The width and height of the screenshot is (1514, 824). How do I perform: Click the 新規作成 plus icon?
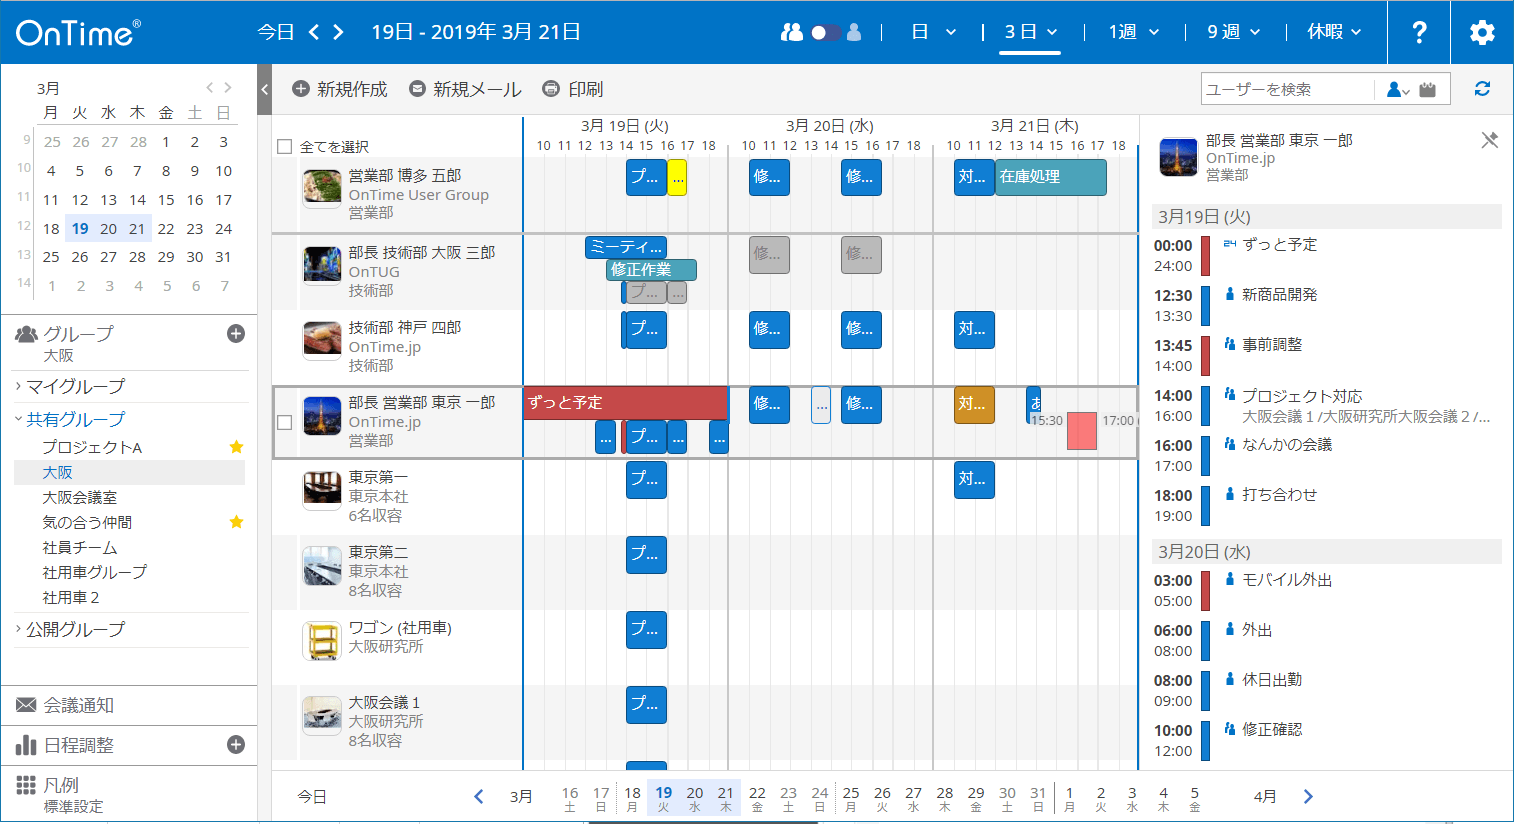click(x=300, y=88)
